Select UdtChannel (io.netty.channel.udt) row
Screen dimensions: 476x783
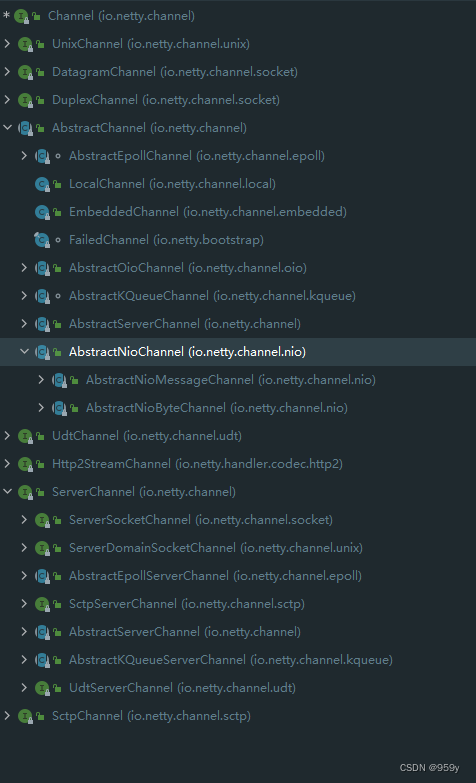point(238,436)
